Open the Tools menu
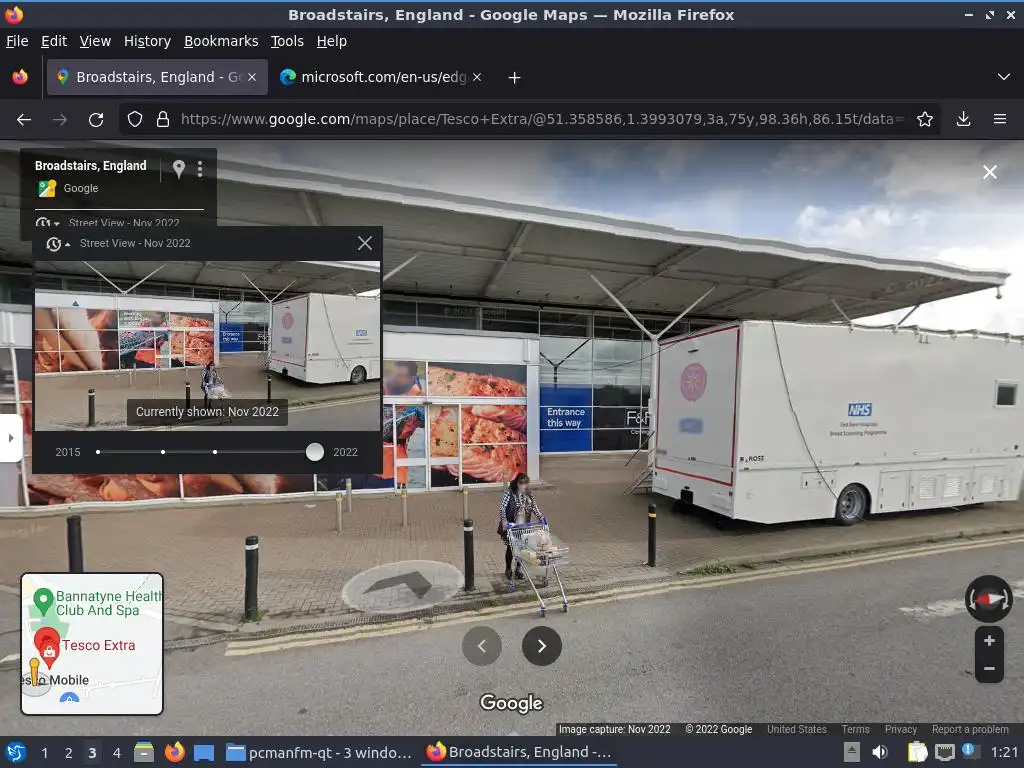Screen dimensions: 1024x768 click(x=287, y=41)
